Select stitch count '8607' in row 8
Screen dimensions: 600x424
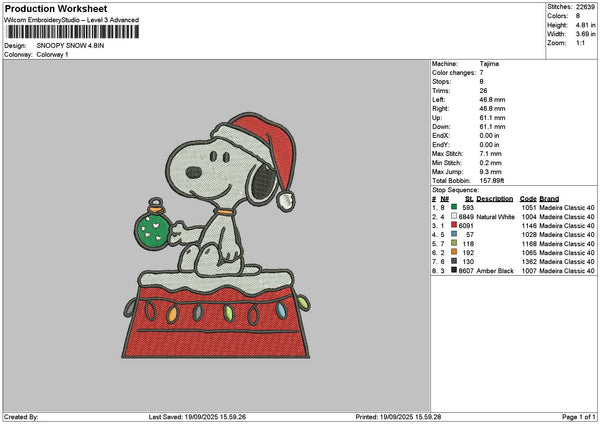(466, 271)
